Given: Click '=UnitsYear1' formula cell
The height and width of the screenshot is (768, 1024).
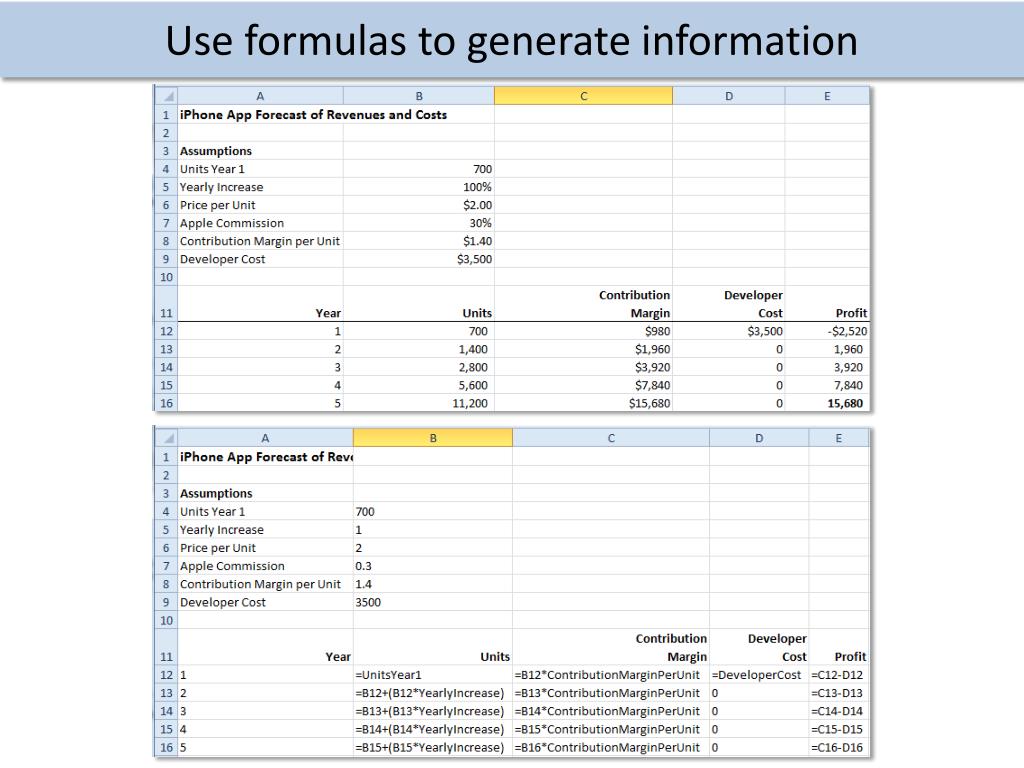Looking at the screenshot, I should pos(388,675).
